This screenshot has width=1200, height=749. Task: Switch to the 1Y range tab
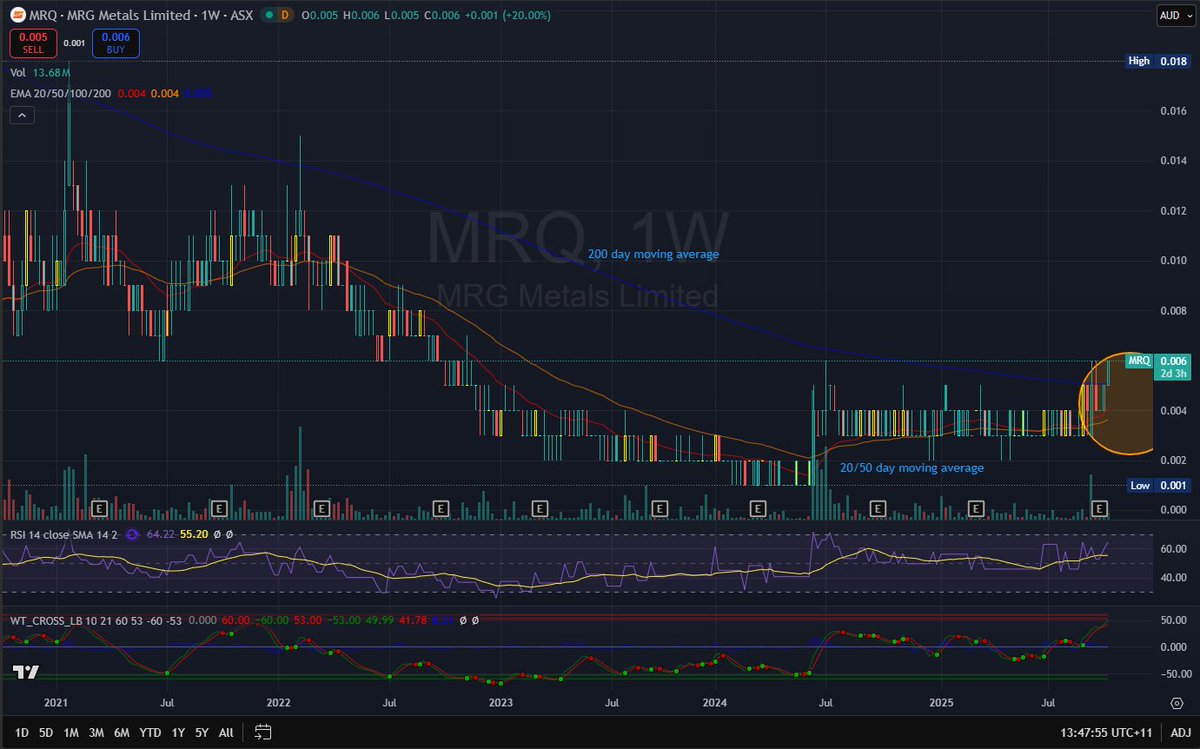[178, 732]
